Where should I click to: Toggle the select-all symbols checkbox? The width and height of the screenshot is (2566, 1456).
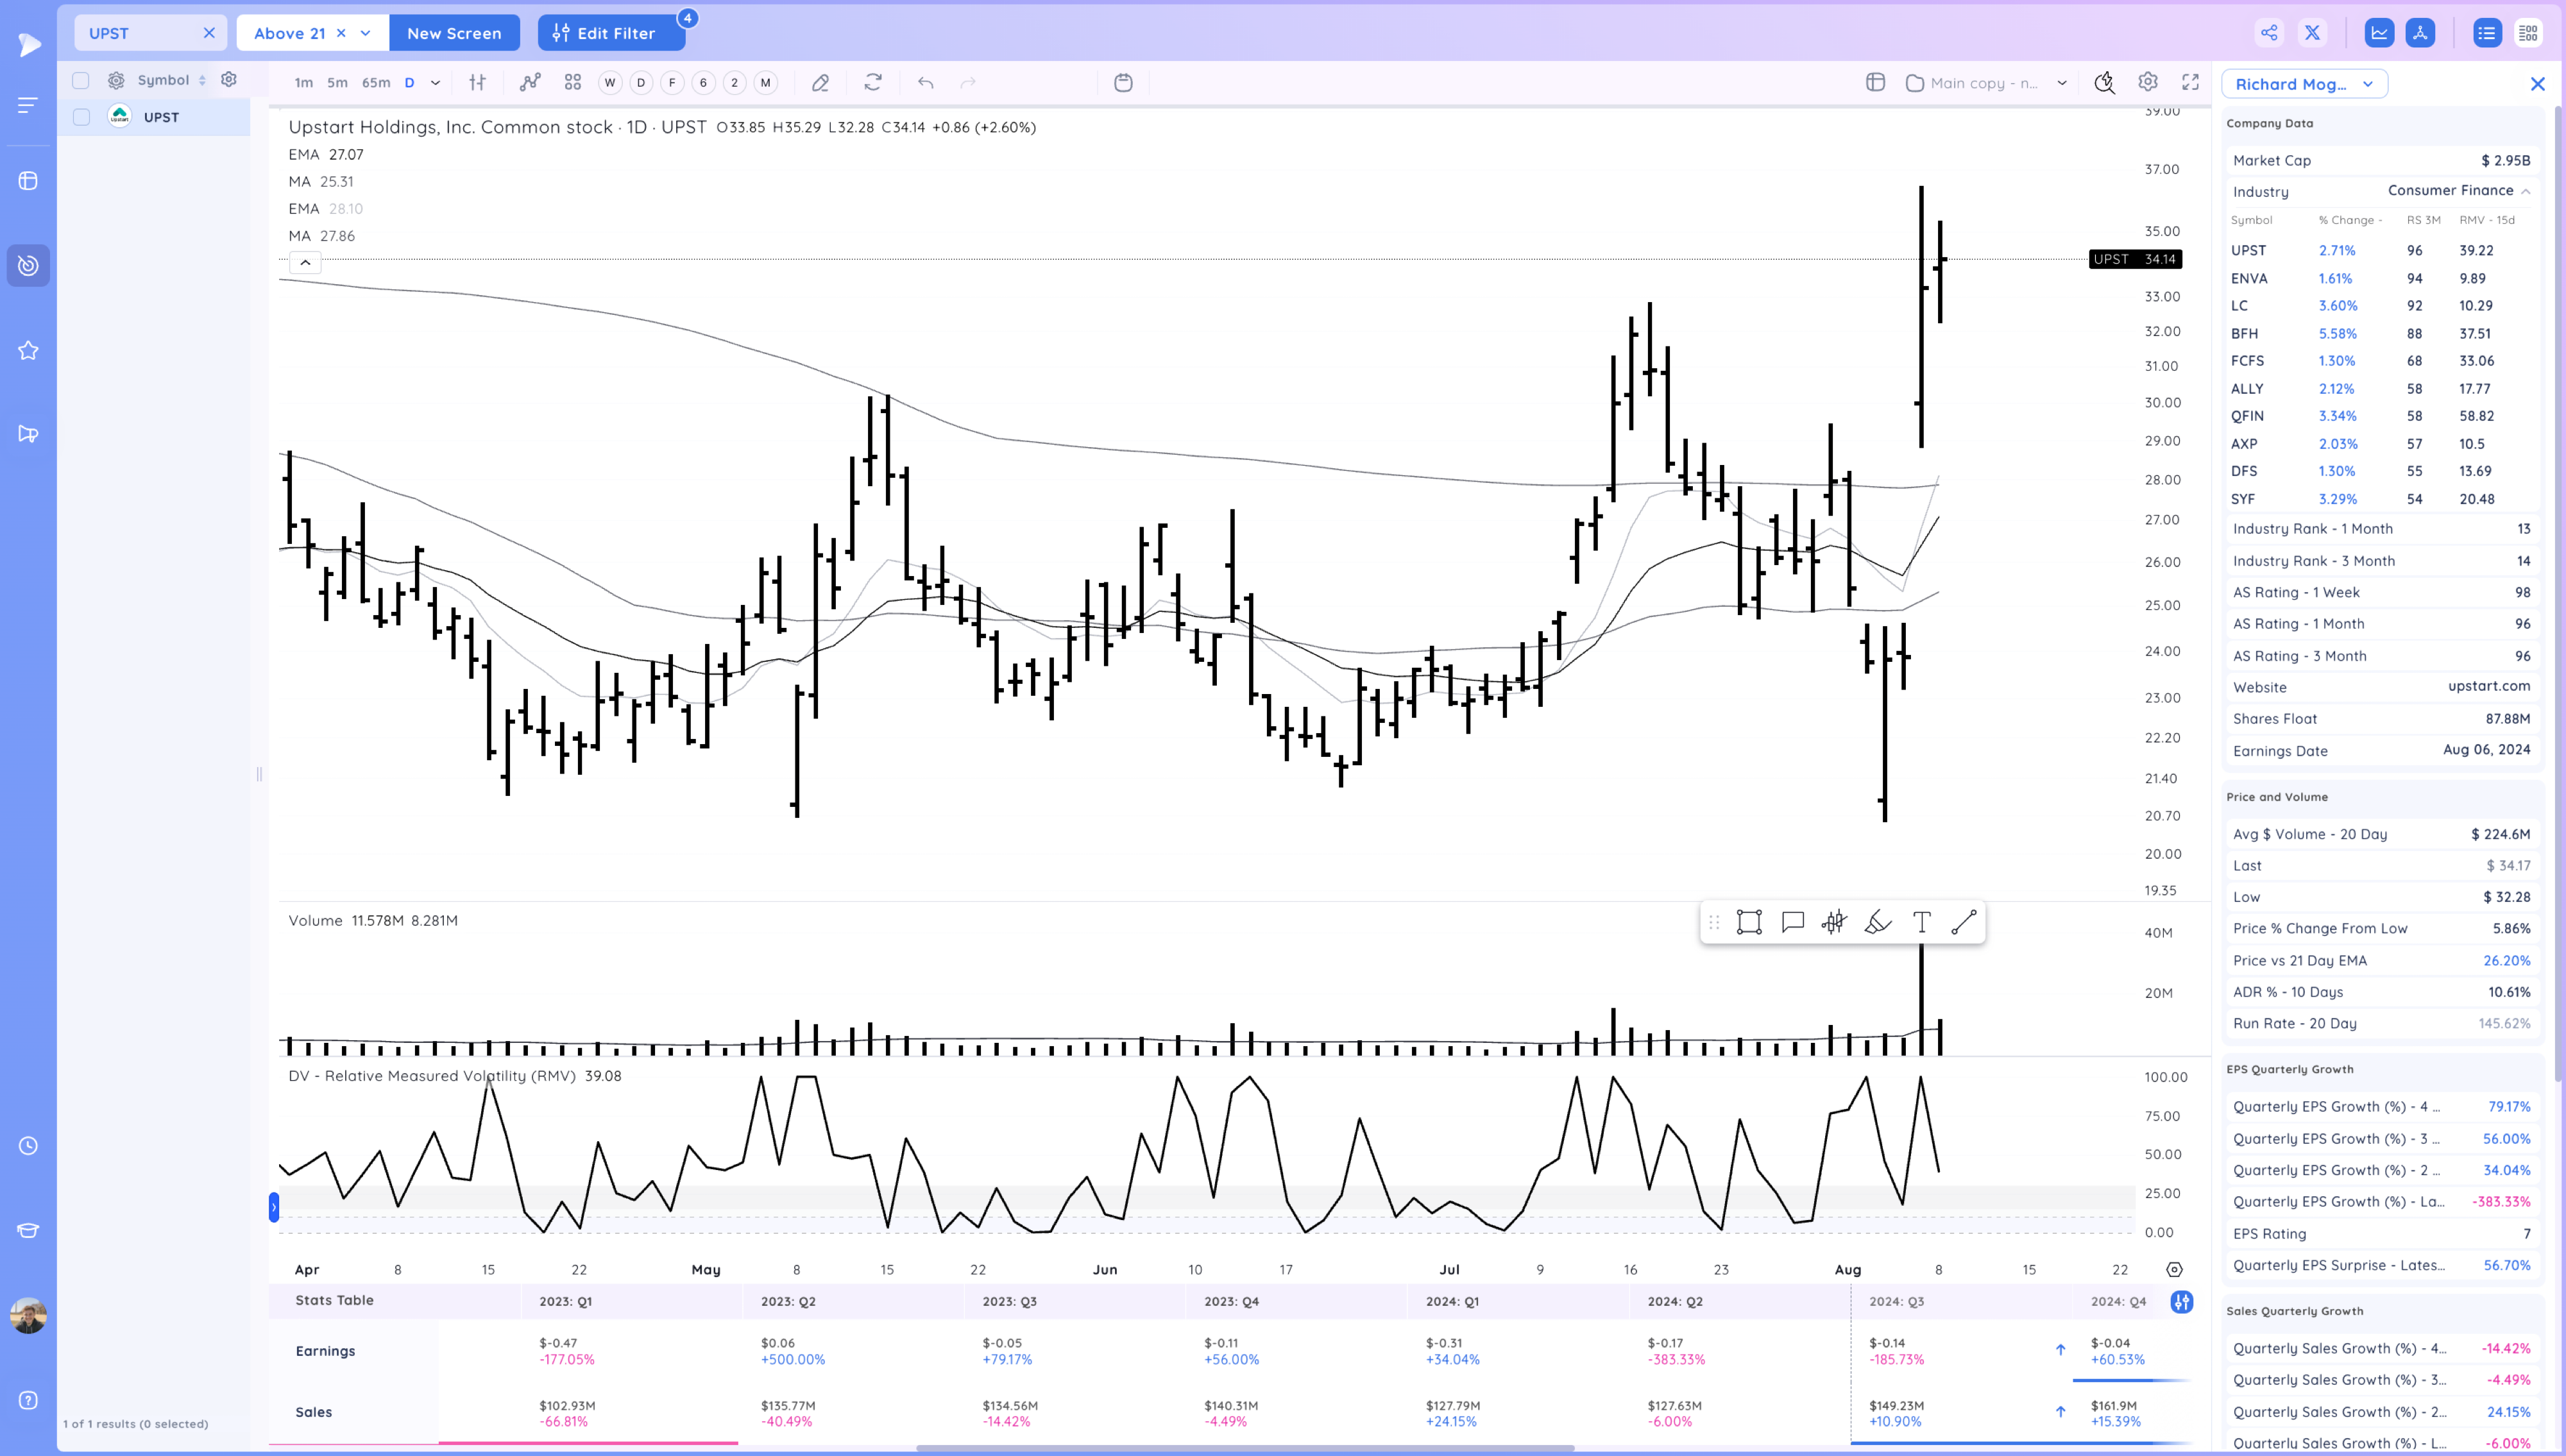pos(81,80)
